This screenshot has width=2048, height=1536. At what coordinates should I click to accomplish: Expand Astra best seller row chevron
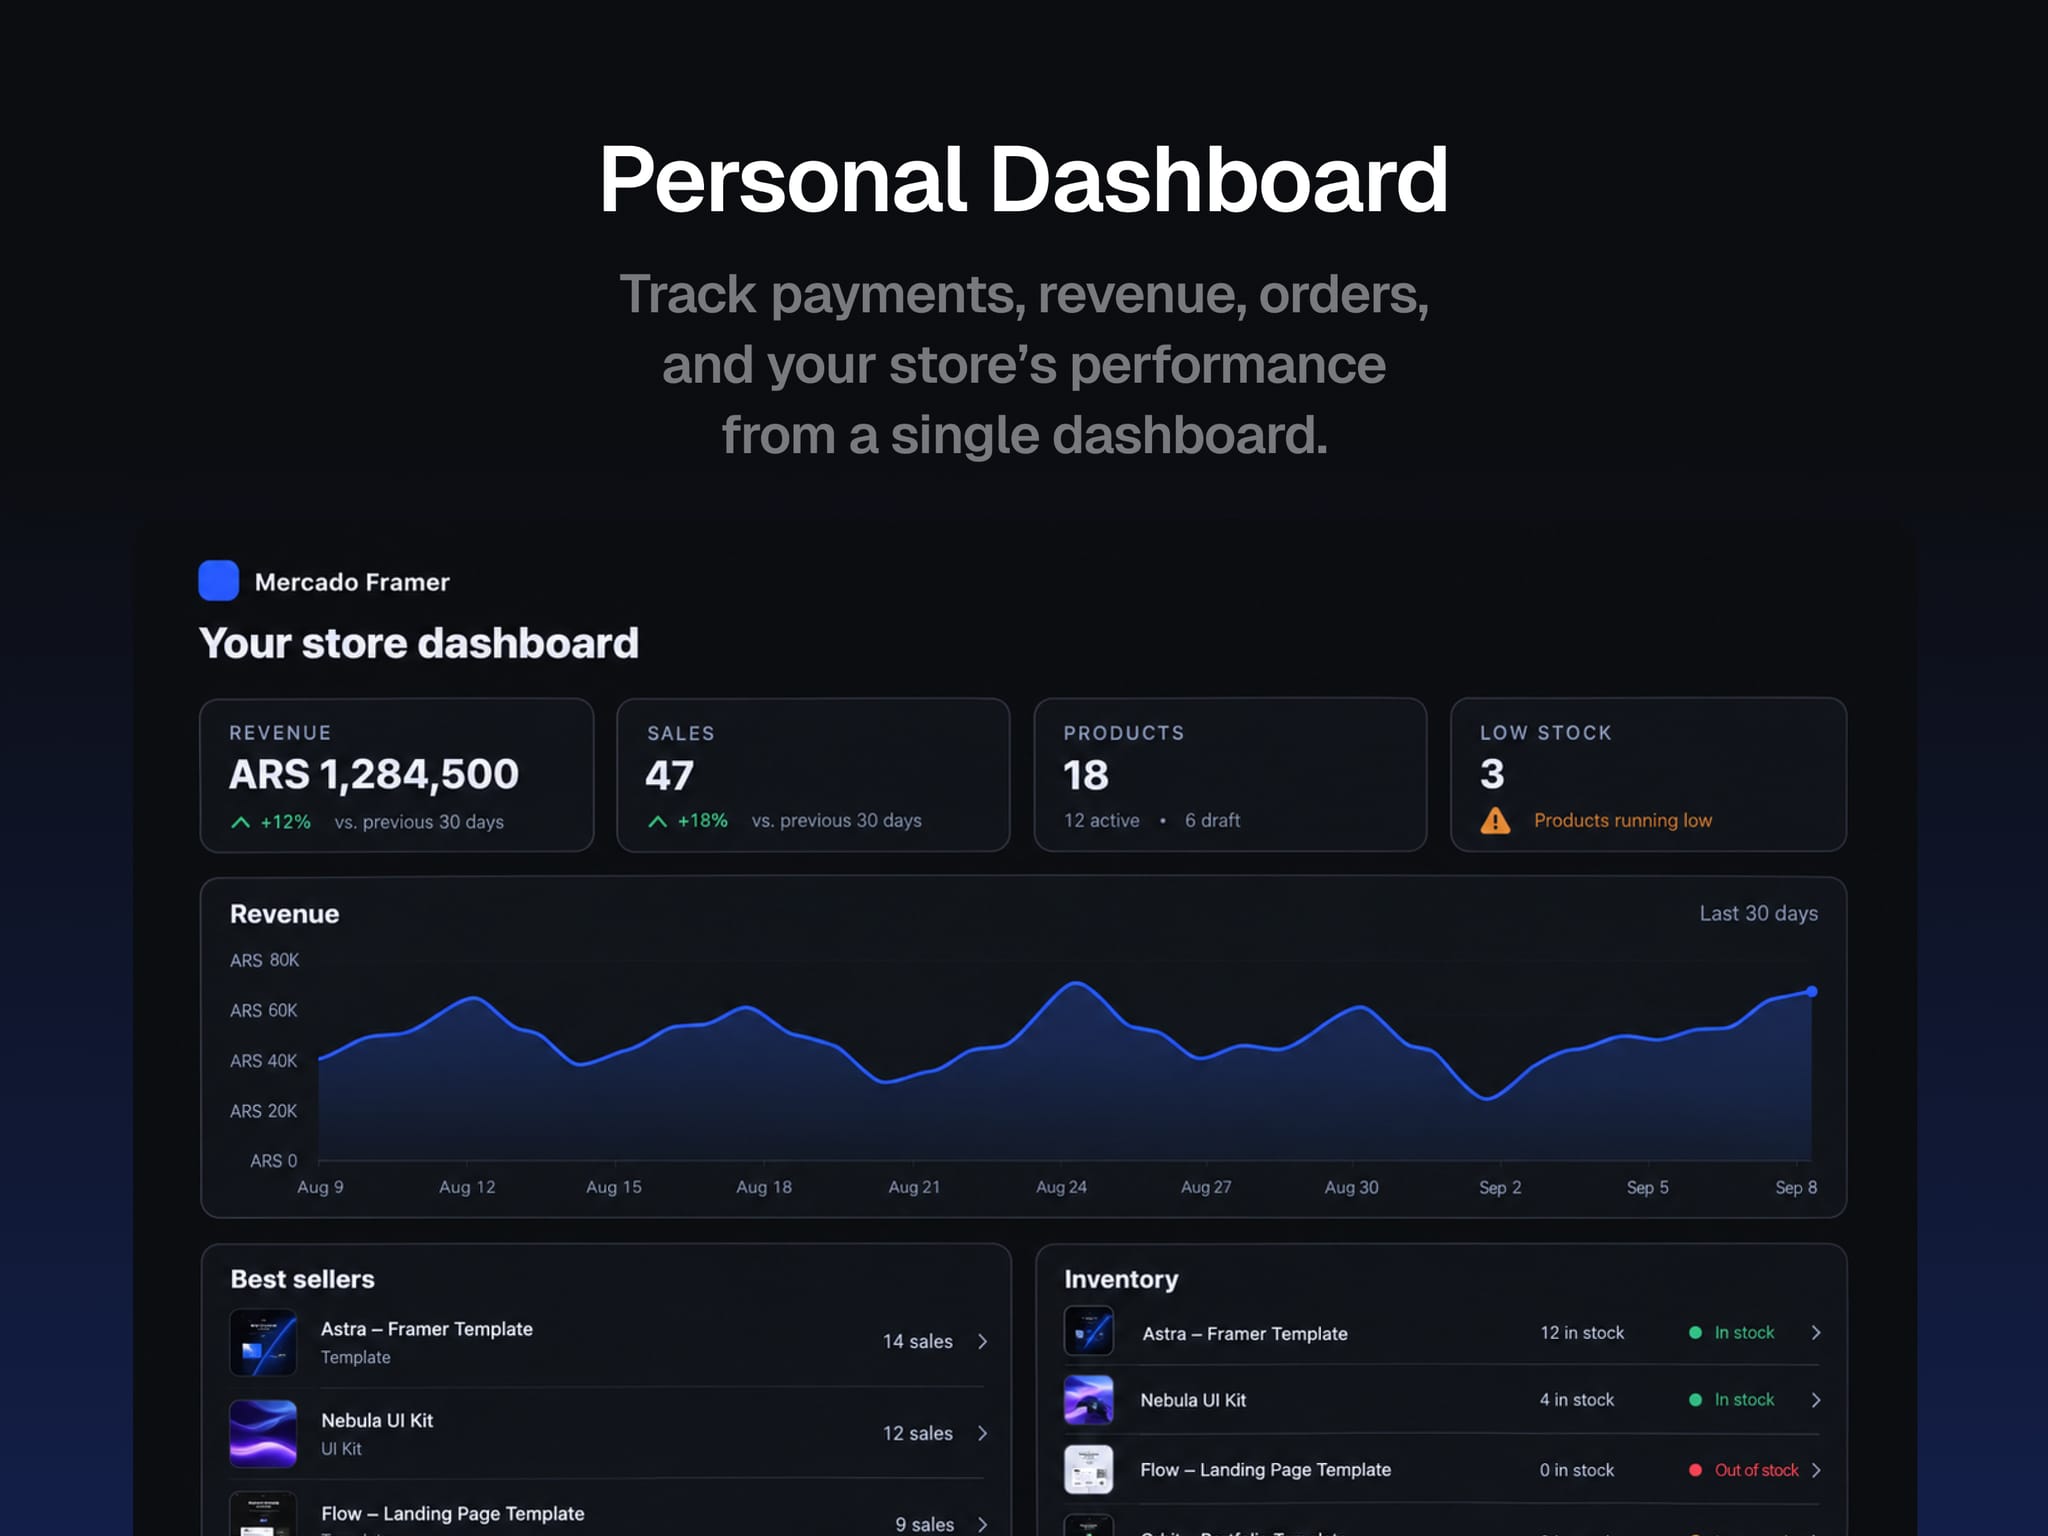982,1341
